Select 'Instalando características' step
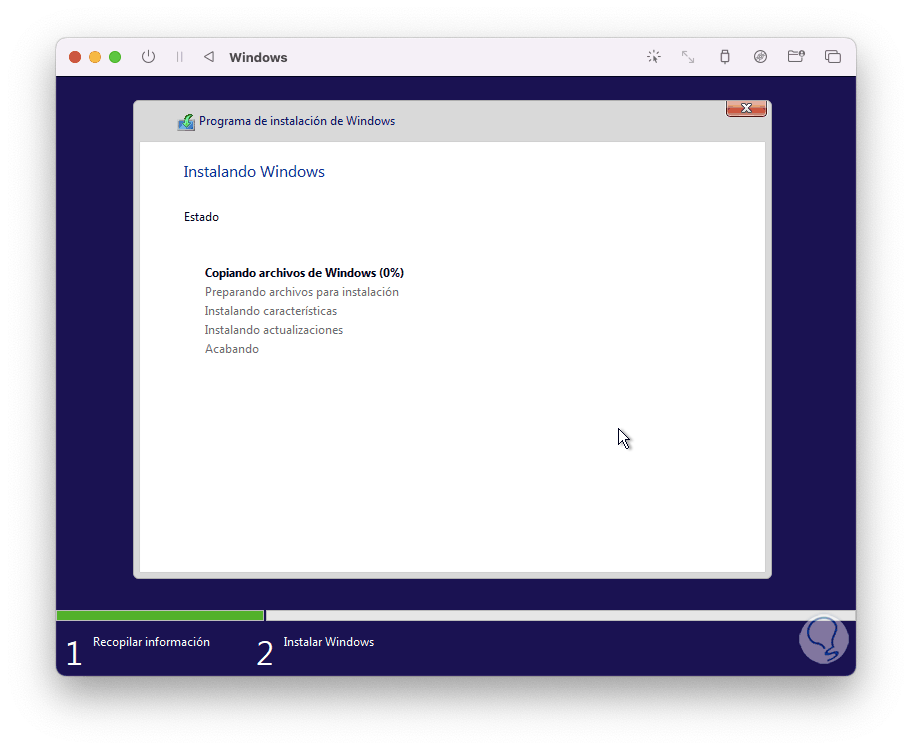The width and height of the screenshot is (912, 750). point(271,311)
